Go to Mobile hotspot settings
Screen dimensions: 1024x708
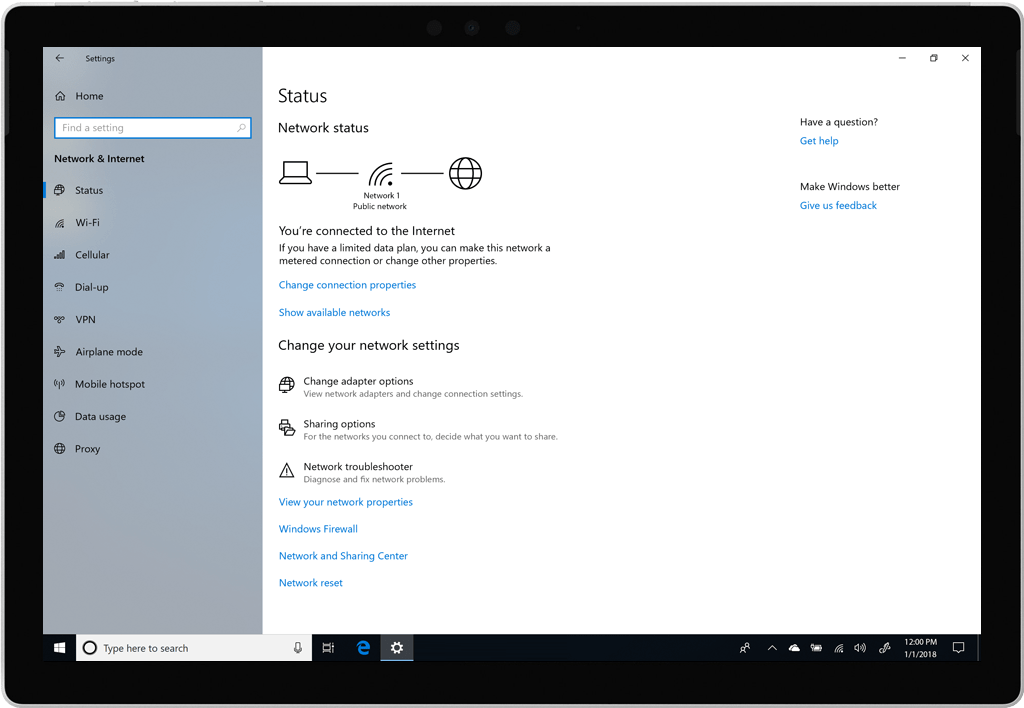click(x=109, y=384)
